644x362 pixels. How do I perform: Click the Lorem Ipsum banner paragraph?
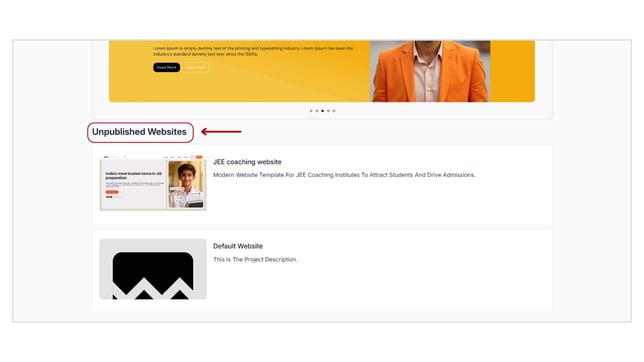[253, 51]
